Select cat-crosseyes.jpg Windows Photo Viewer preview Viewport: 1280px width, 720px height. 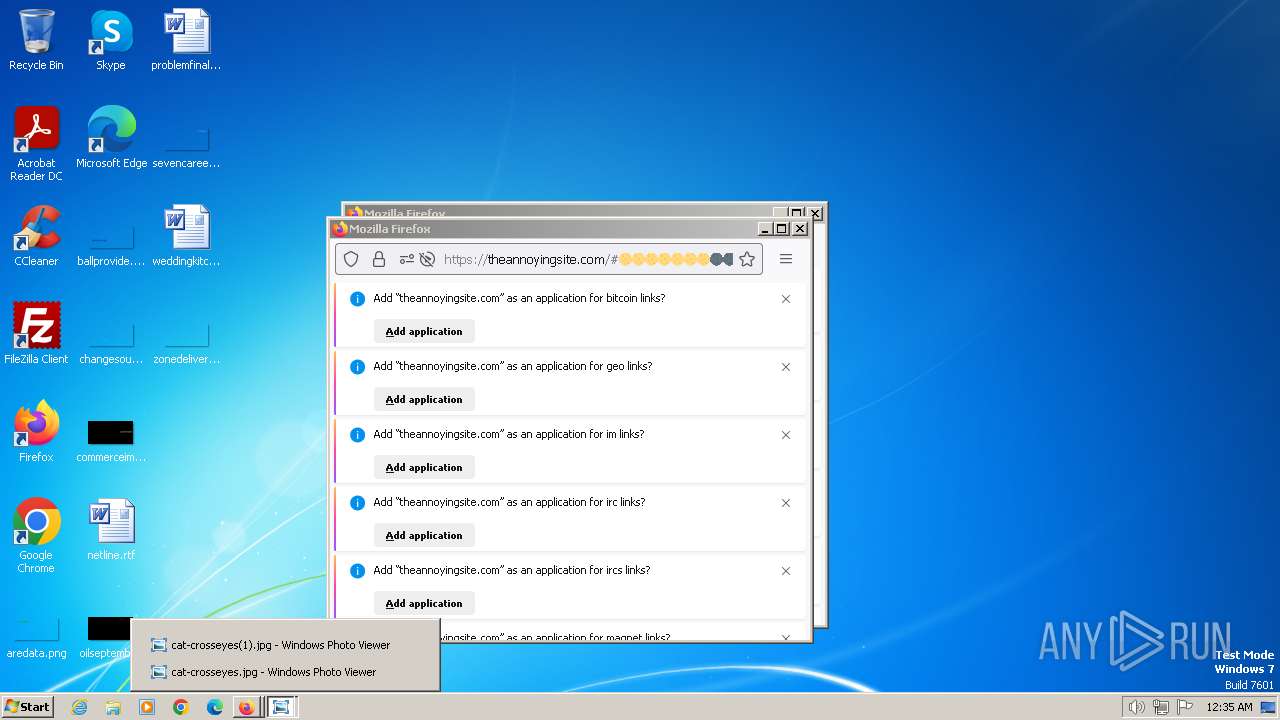pyautogui.click(x=284, y=672)
